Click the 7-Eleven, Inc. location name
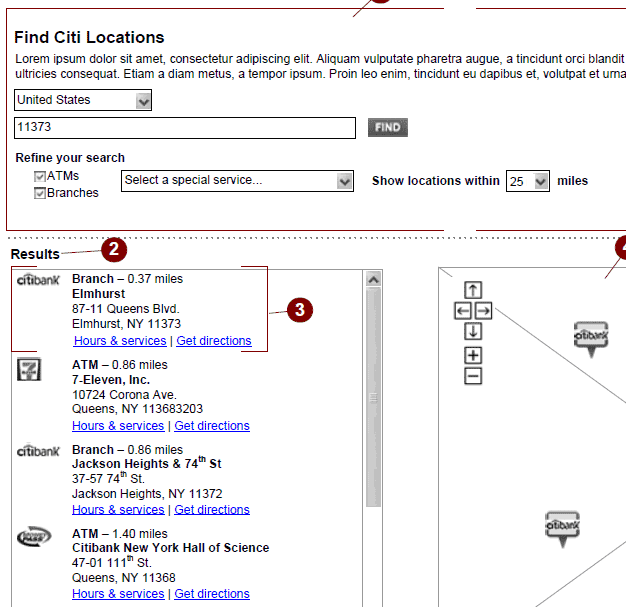 pos(111,380)
